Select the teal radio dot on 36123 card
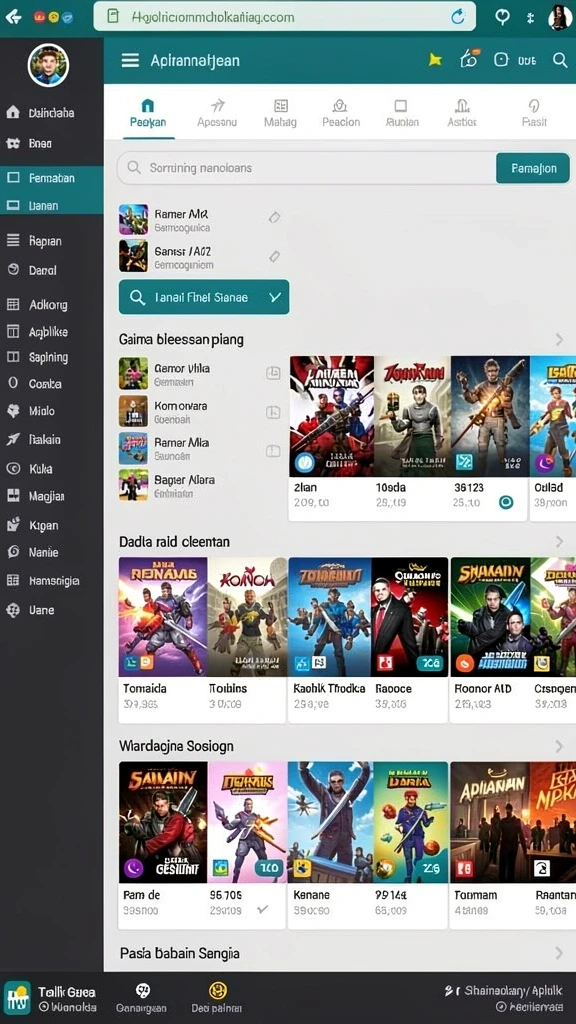 tap(505, 502)
